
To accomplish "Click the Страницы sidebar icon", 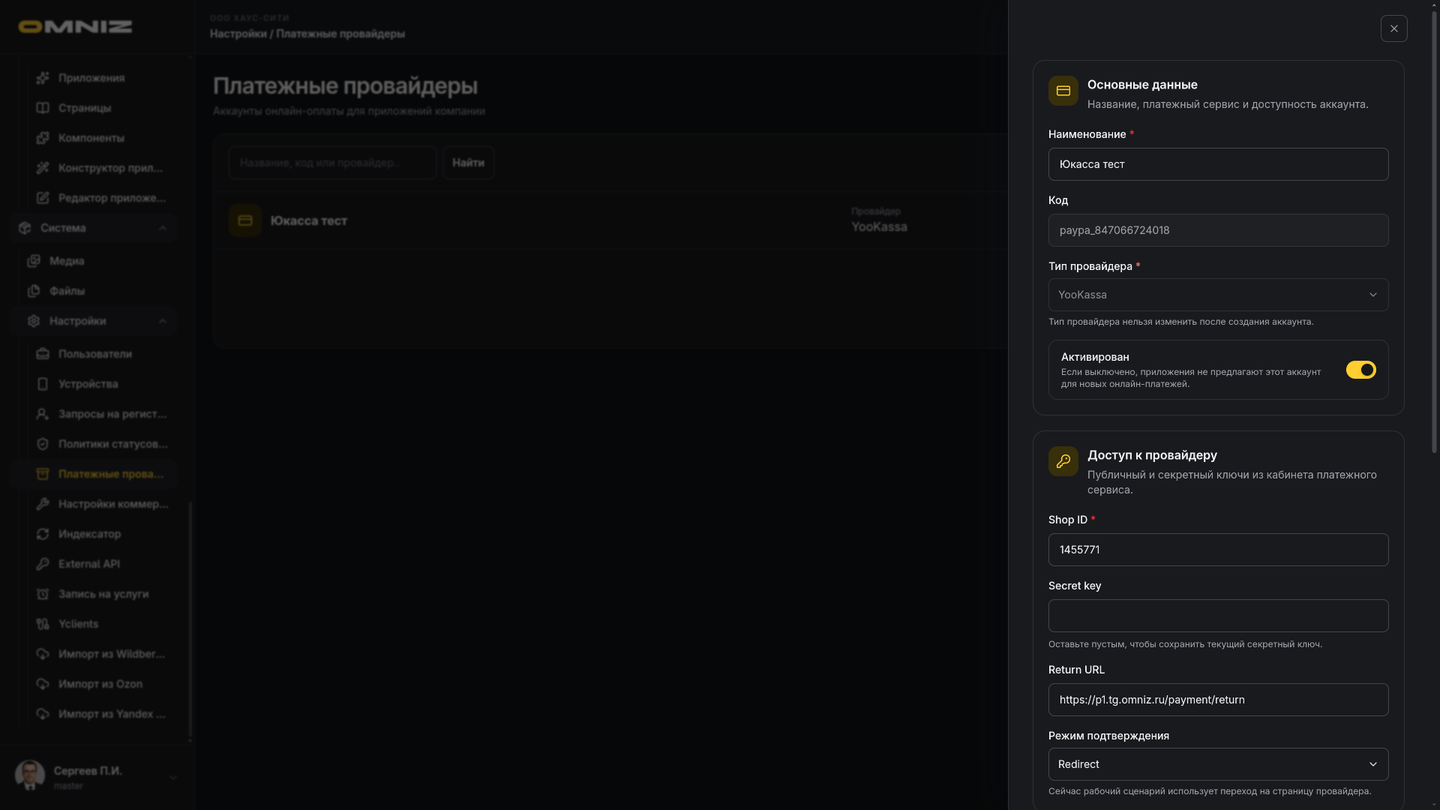I will [x=42, y=108].
